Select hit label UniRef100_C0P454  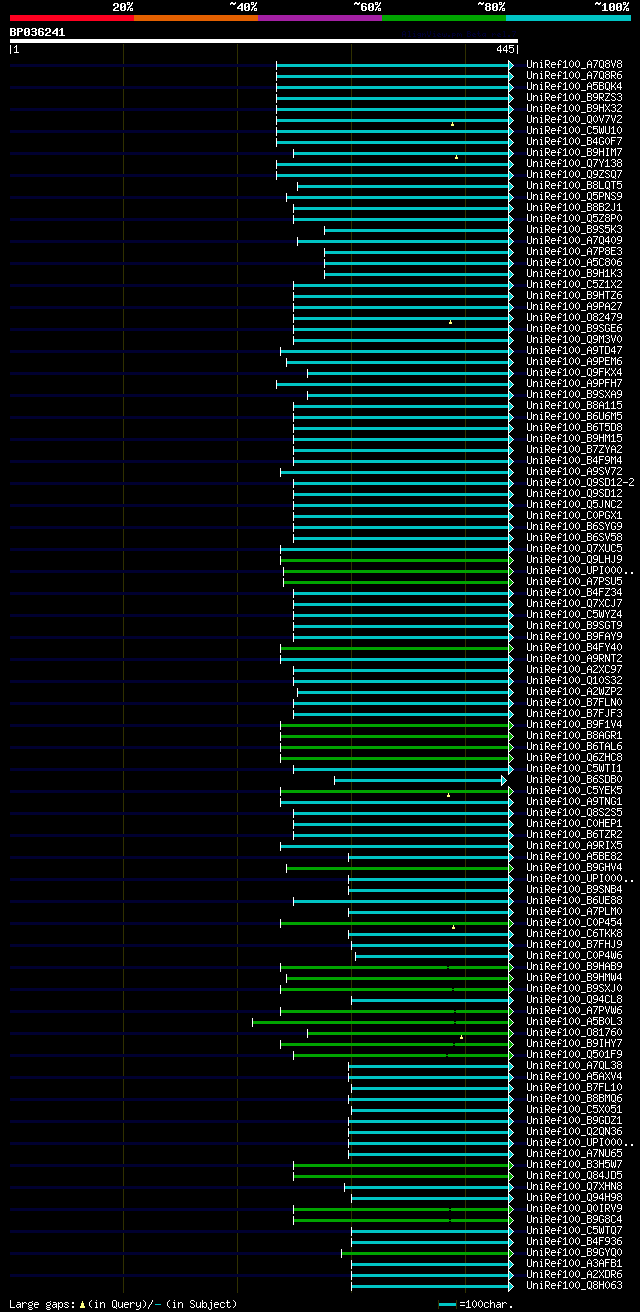(x=574, y=923)
